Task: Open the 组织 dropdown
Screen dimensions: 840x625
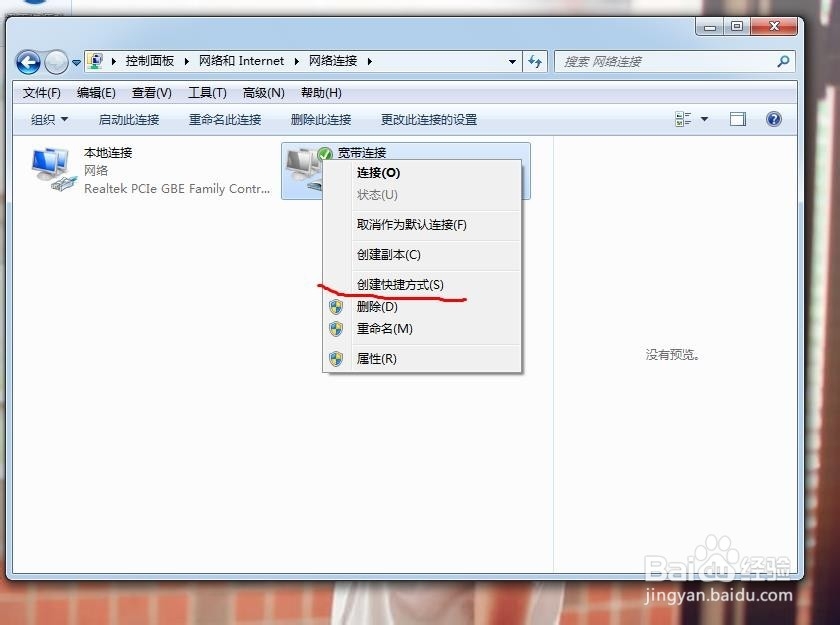Action: (x=47, y=119)
